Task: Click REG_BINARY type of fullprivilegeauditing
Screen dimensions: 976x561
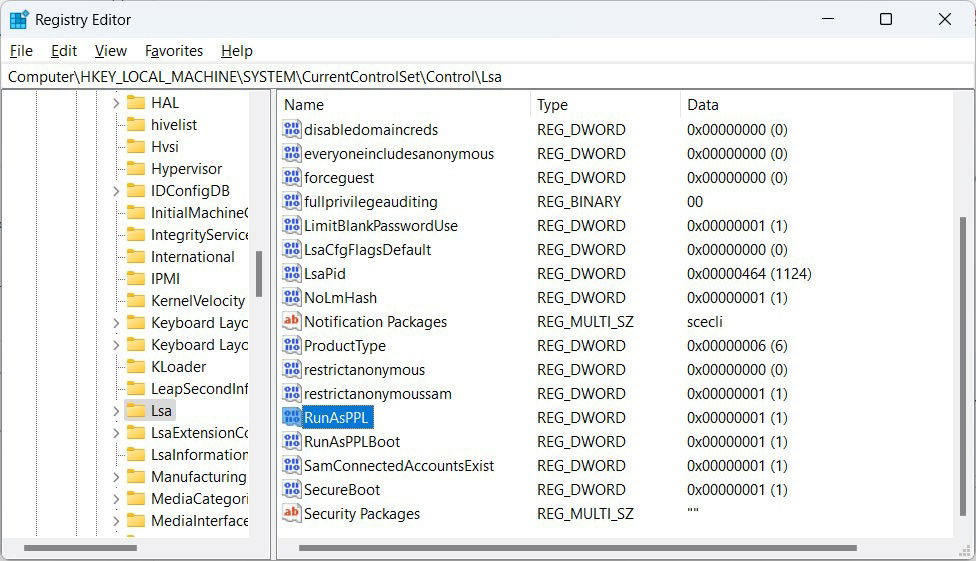Action: click(x=579, y=202)
